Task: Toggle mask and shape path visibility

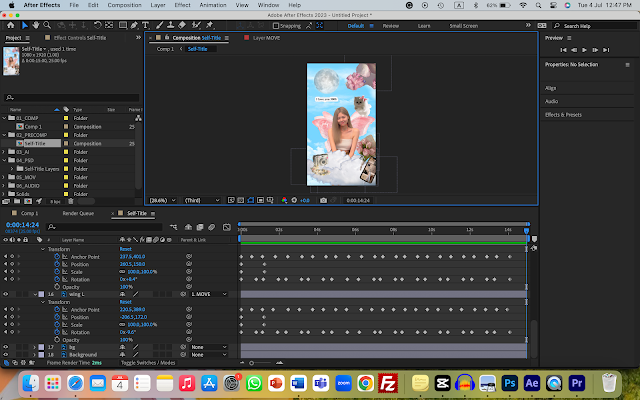Action: 251,200
